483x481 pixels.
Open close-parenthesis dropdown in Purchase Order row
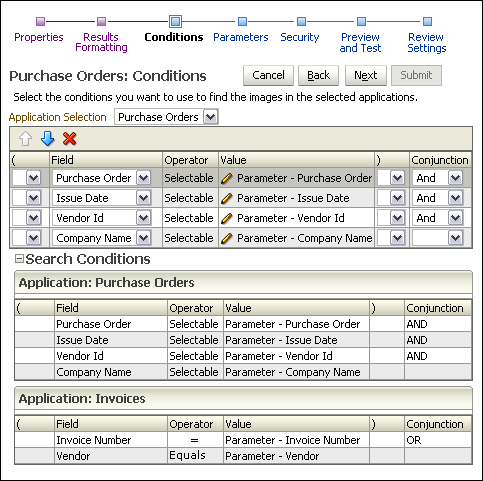pos(398,178)
